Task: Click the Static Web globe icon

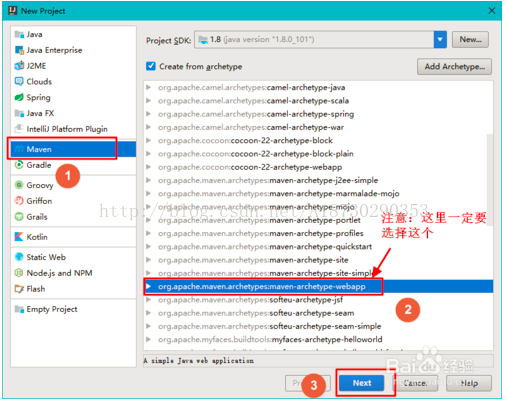Action: coord(19,257)
